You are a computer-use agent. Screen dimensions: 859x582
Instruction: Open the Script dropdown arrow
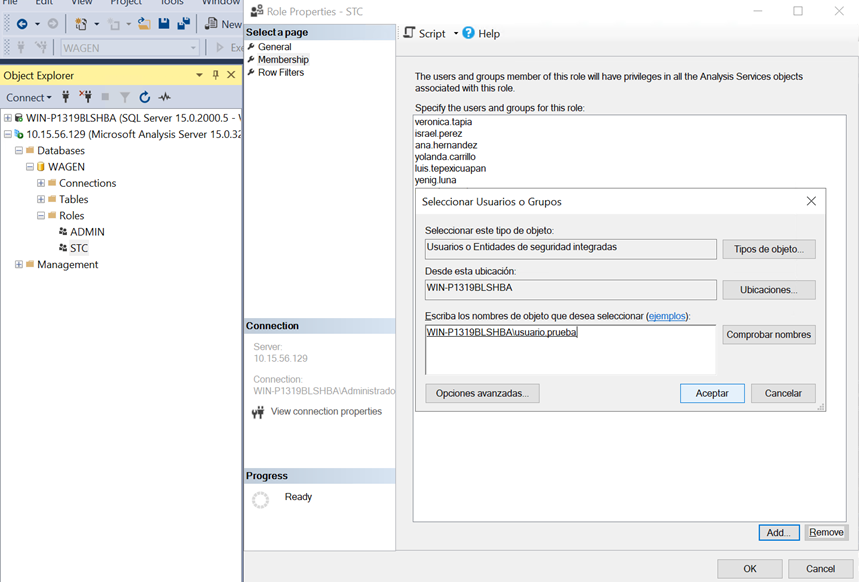point(456,33)
